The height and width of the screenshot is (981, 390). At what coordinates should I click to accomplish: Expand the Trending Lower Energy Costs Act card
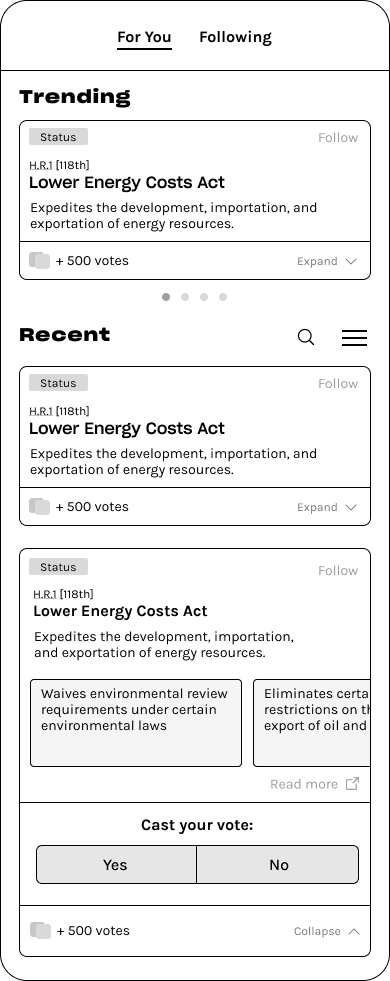[327, 261]
